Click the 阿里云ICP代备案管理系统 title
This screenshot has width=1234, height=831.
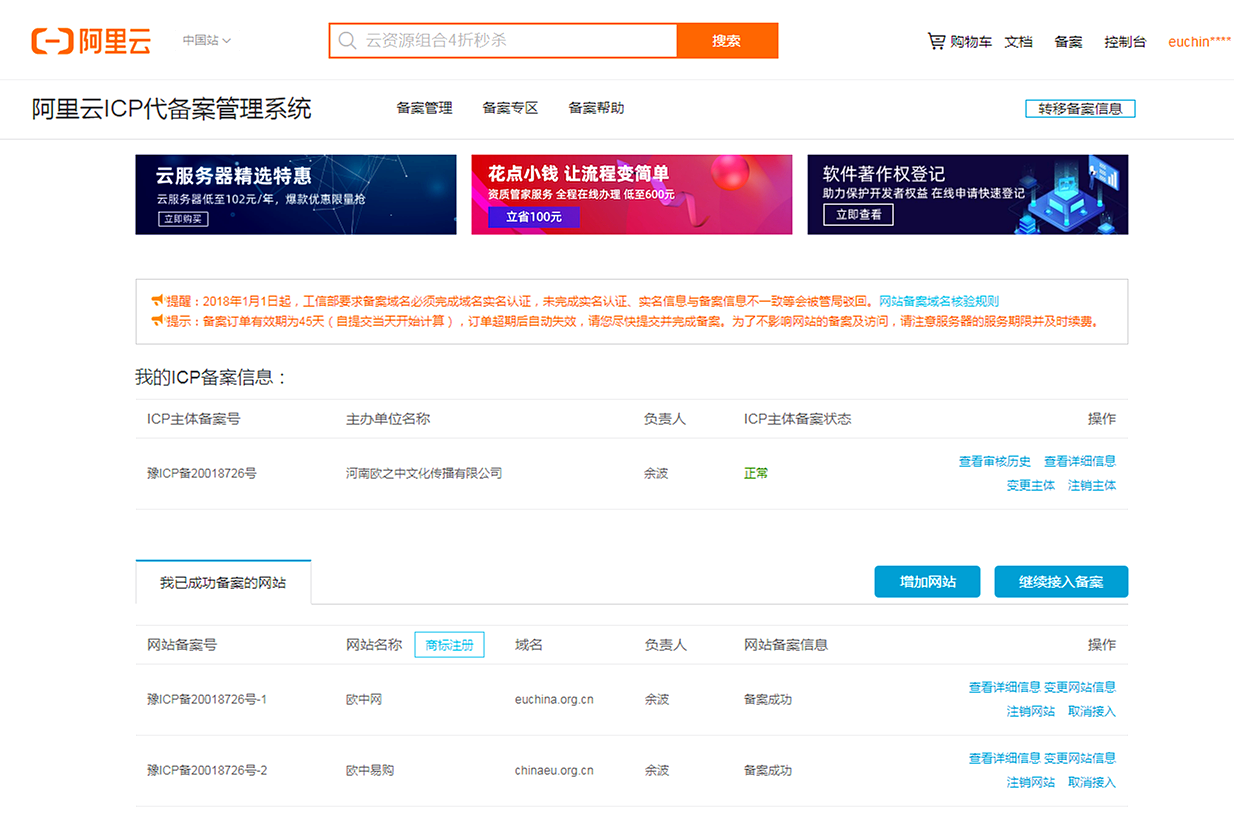[x=171, y=108]
